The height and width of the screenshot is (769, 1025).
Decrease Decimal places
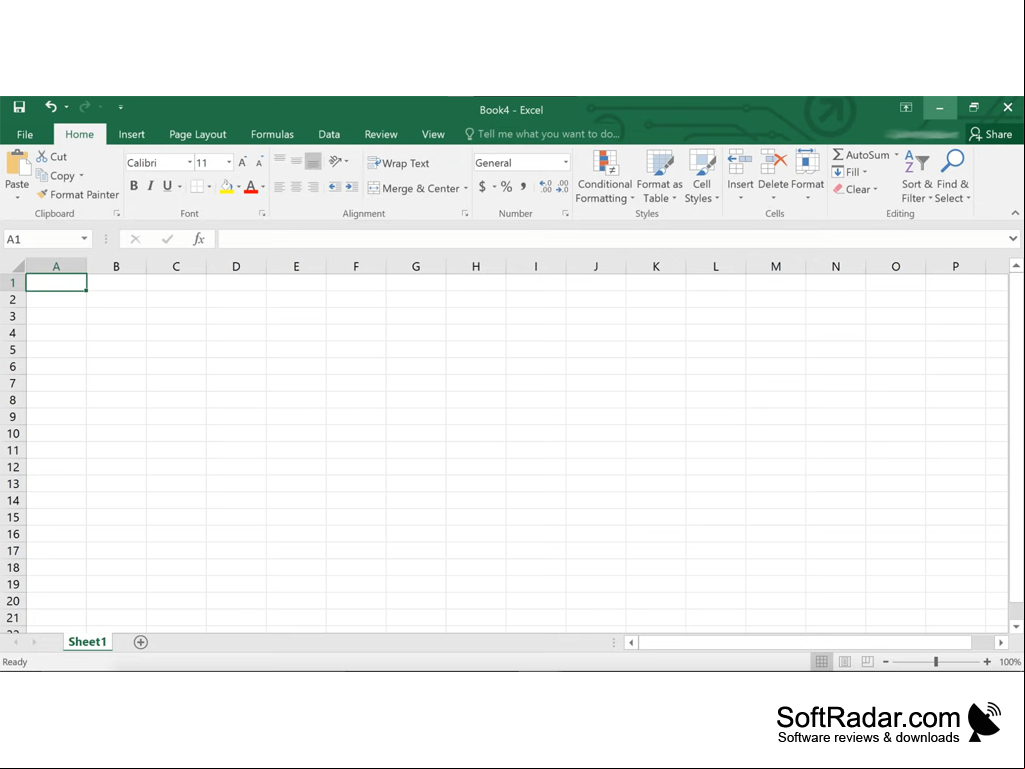click(x=563, y=187)
